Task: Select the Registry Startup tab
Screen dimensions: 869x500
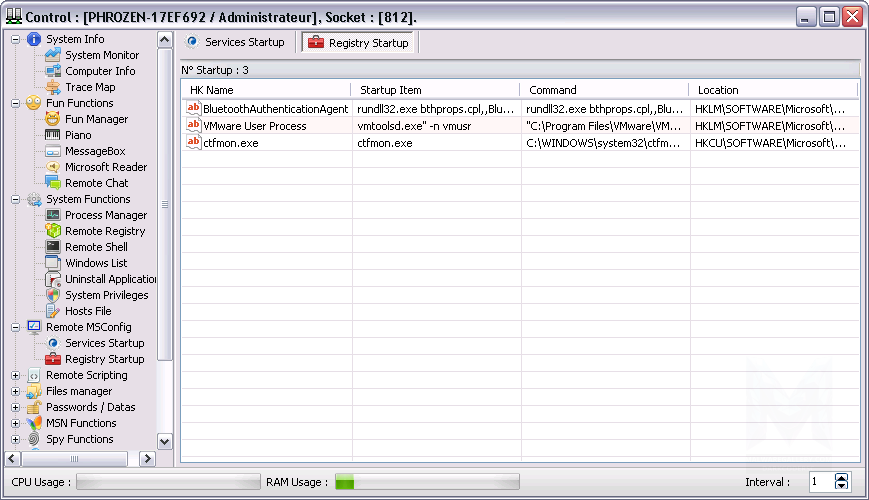Action: pyautogui.click(x=359, y=43)
